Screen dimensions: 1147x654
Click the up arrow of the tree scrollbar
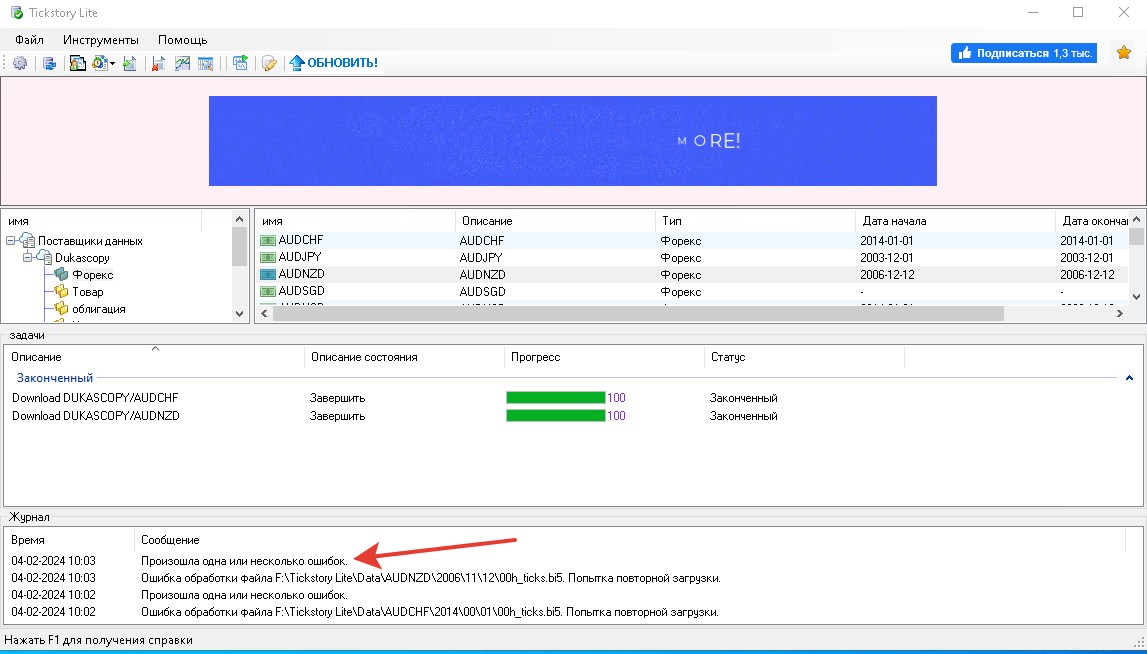239,219
